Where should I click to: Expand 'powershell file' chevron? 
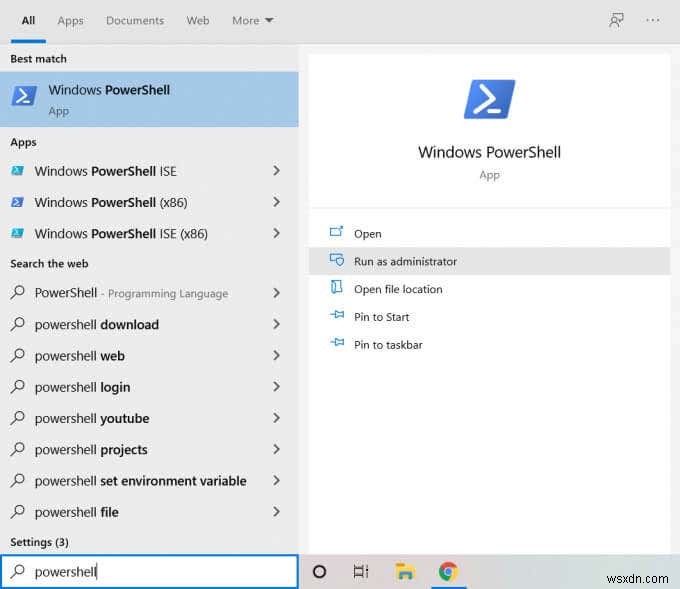[276, 511]
